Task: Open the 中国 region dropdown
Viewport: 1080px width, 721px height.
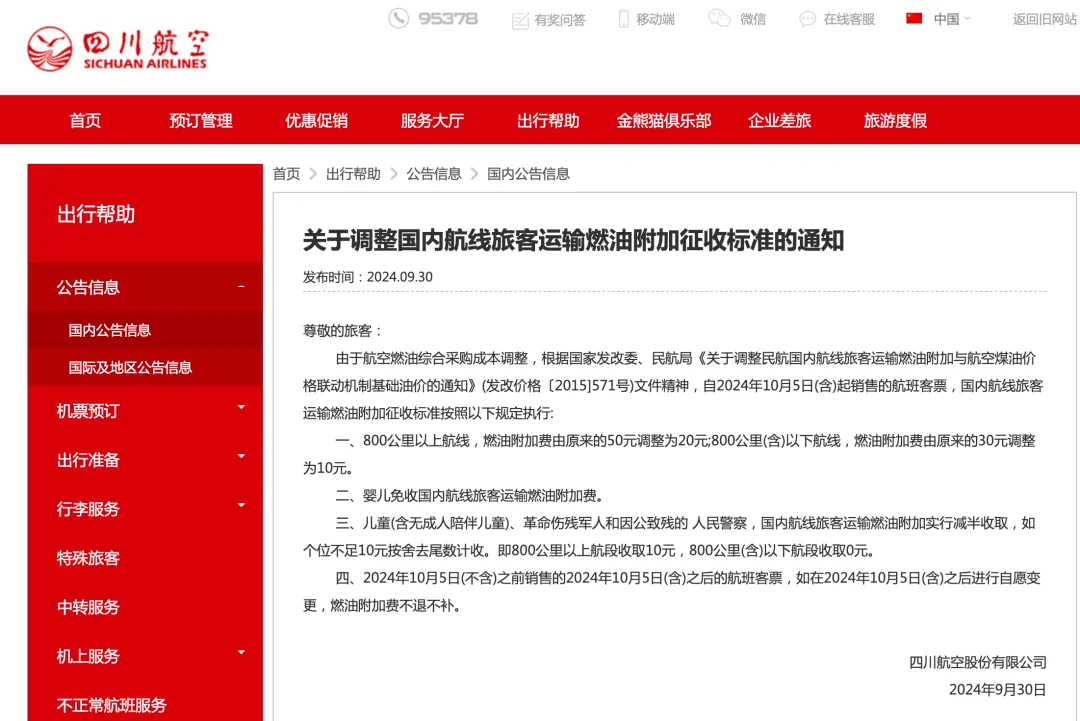Action: click(944, 18)
